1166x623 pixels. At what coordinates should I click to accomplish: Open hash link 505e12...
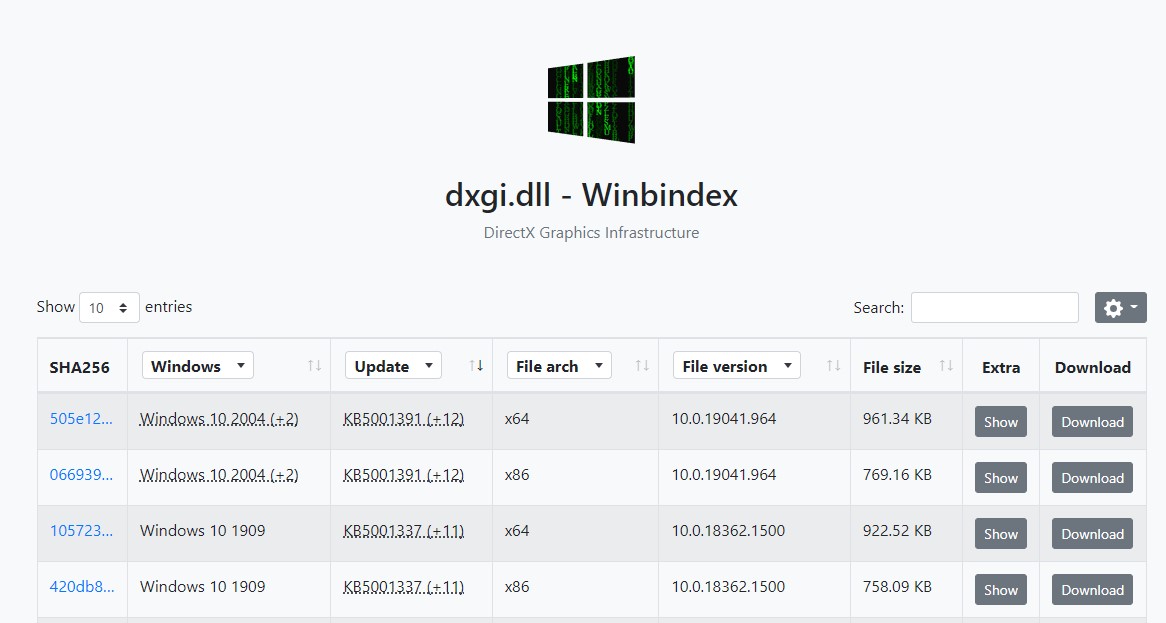(x=81, y=419)
